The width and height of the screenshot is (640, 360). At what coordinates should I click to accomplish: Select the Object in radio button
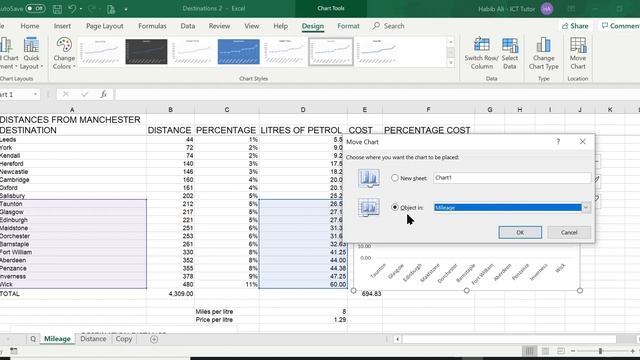coord(395,207)
